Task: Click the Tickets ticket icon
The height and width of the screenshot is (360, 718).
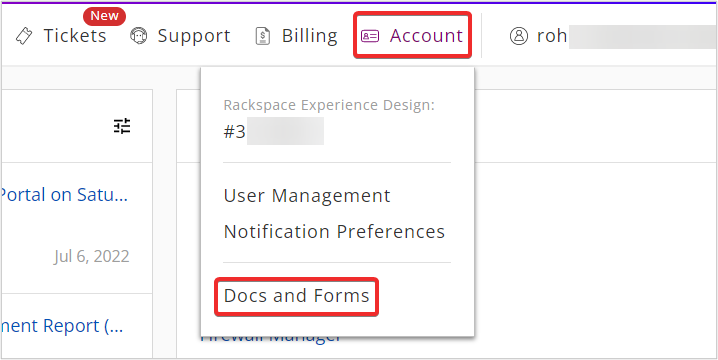Action: click(x=24, y=36)
